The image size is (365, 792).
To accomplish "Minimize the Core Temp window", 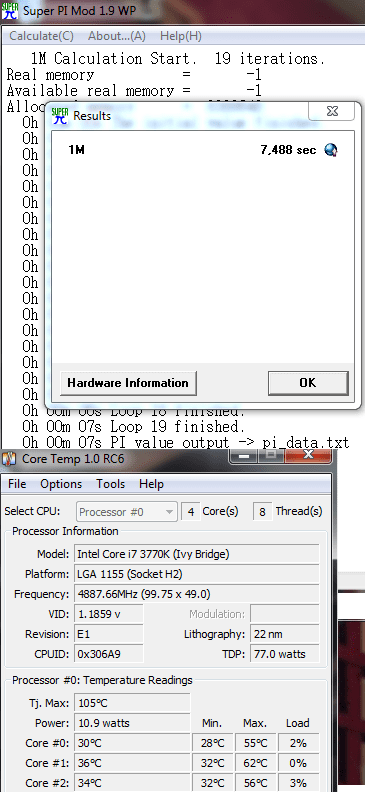I will [244, 456].
